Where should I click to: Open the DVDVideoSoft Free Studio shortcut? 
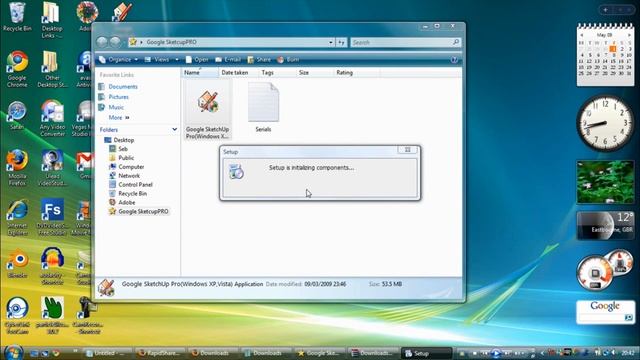click(x=52, y=217)
